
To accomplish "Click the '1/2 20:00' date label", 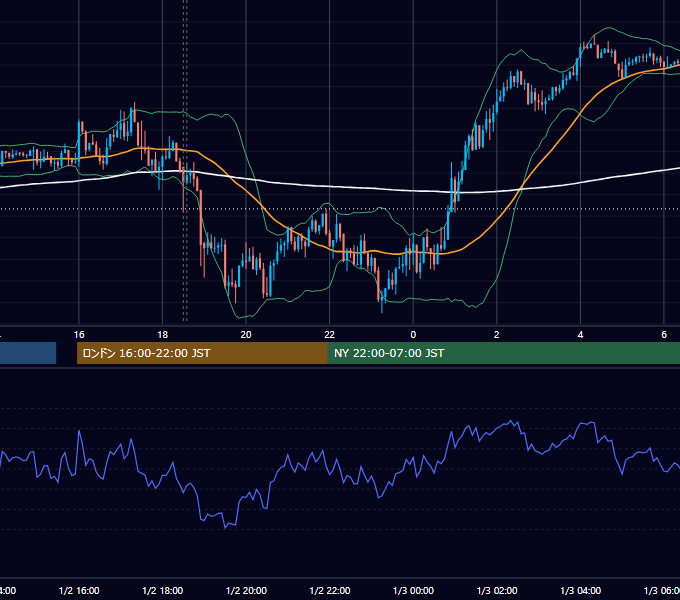I will [x=246, y=591].
